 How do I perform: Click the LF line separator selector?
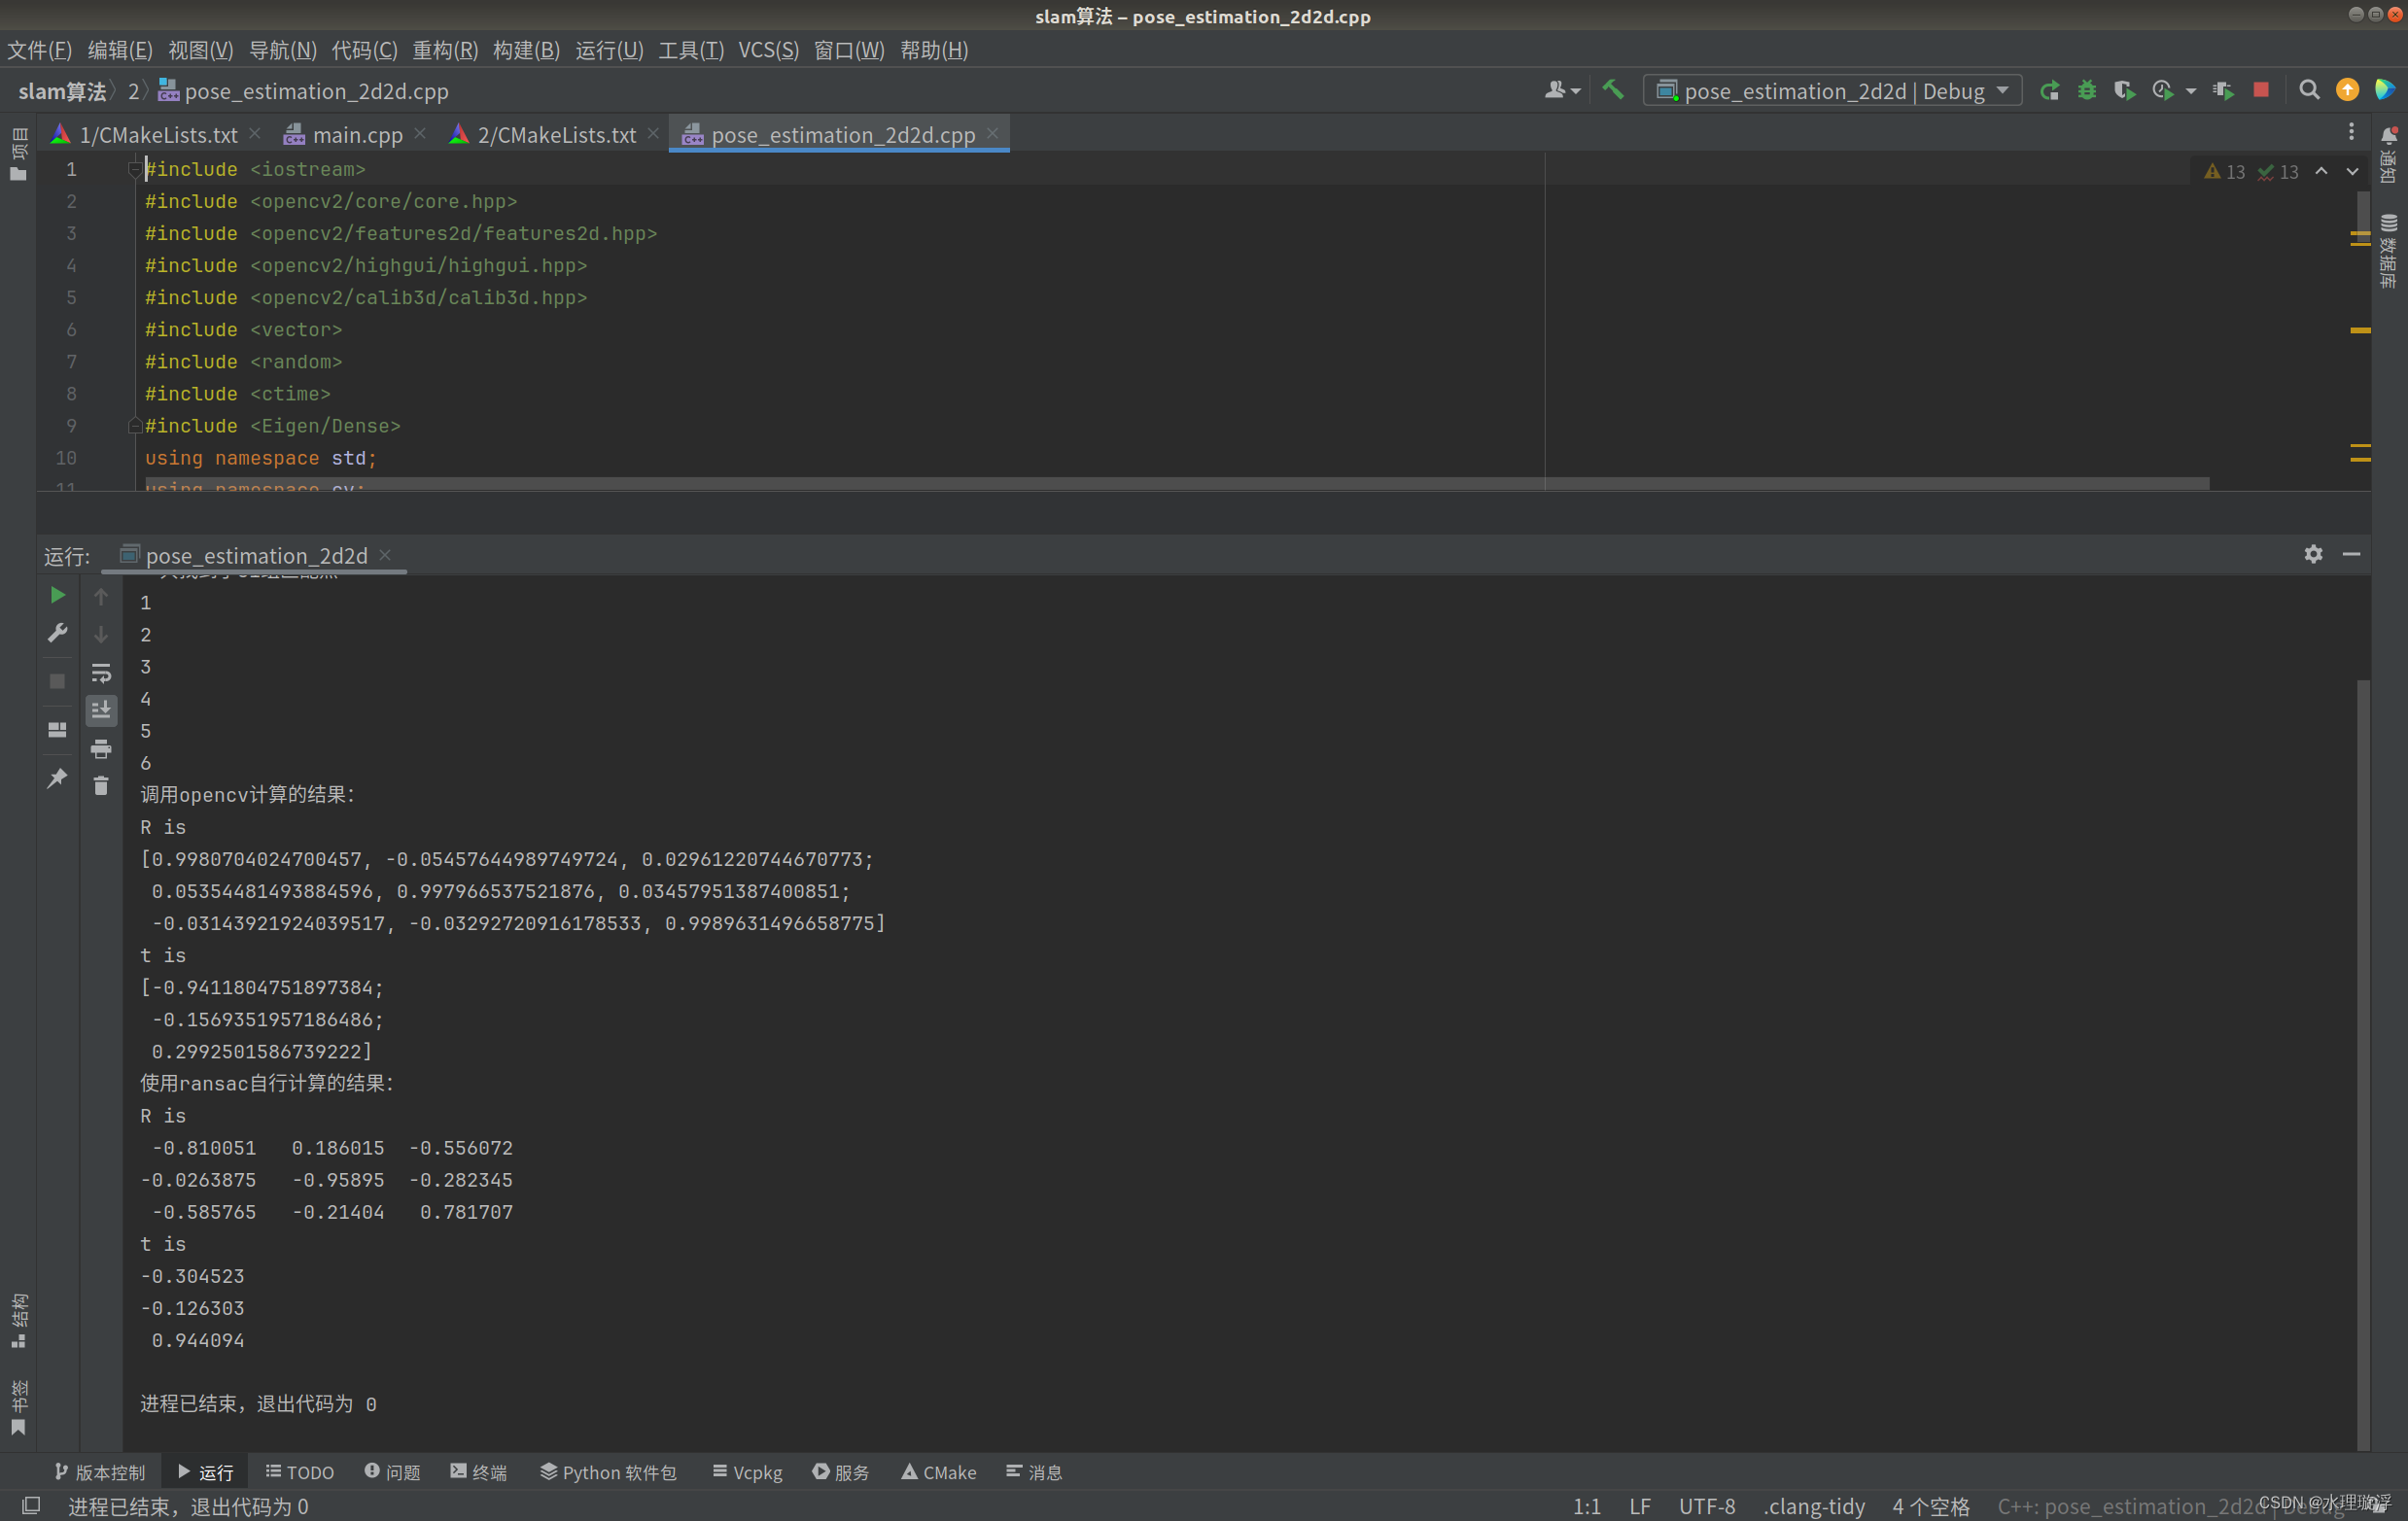[x=1640, y=1506]
